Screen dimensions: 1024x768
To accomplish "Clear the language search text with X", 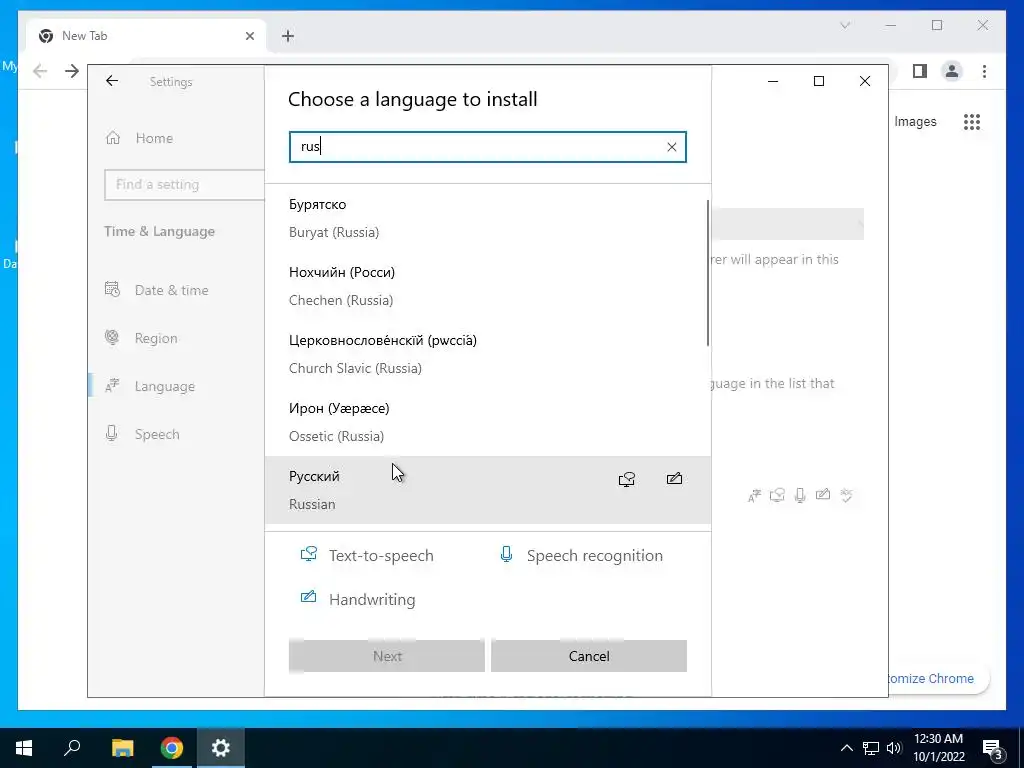I will [x=671, y=147].
